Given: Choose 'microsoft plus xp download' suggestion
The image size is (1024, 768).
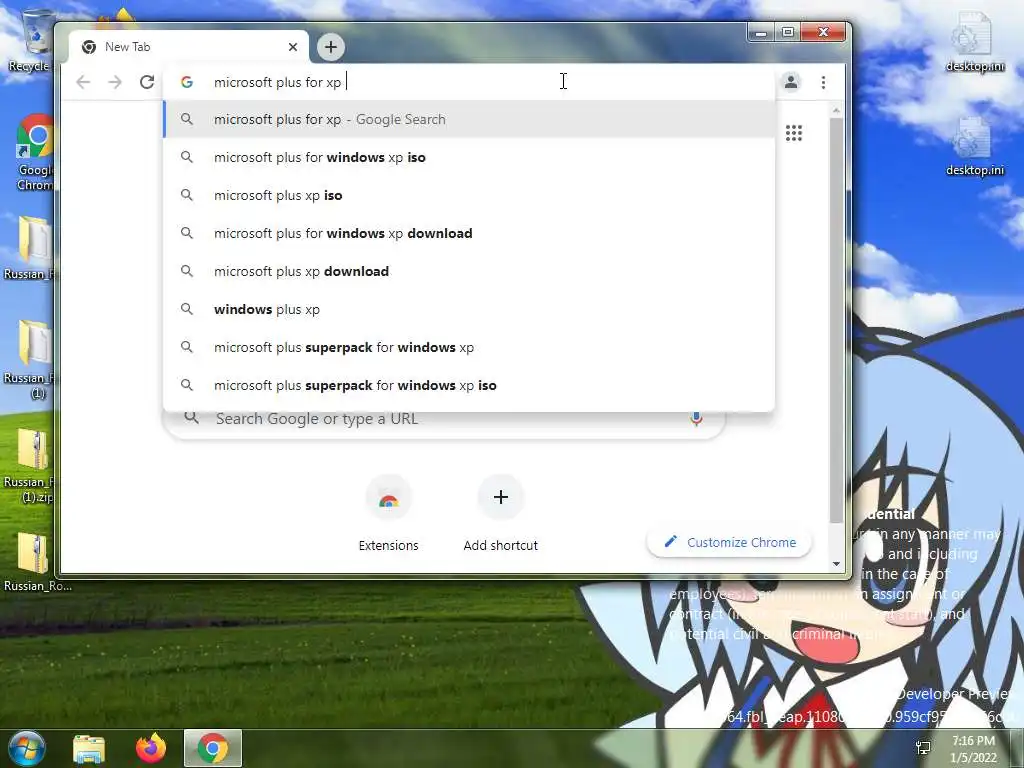Looking at the screenshot, I should (x=469, y=271).
